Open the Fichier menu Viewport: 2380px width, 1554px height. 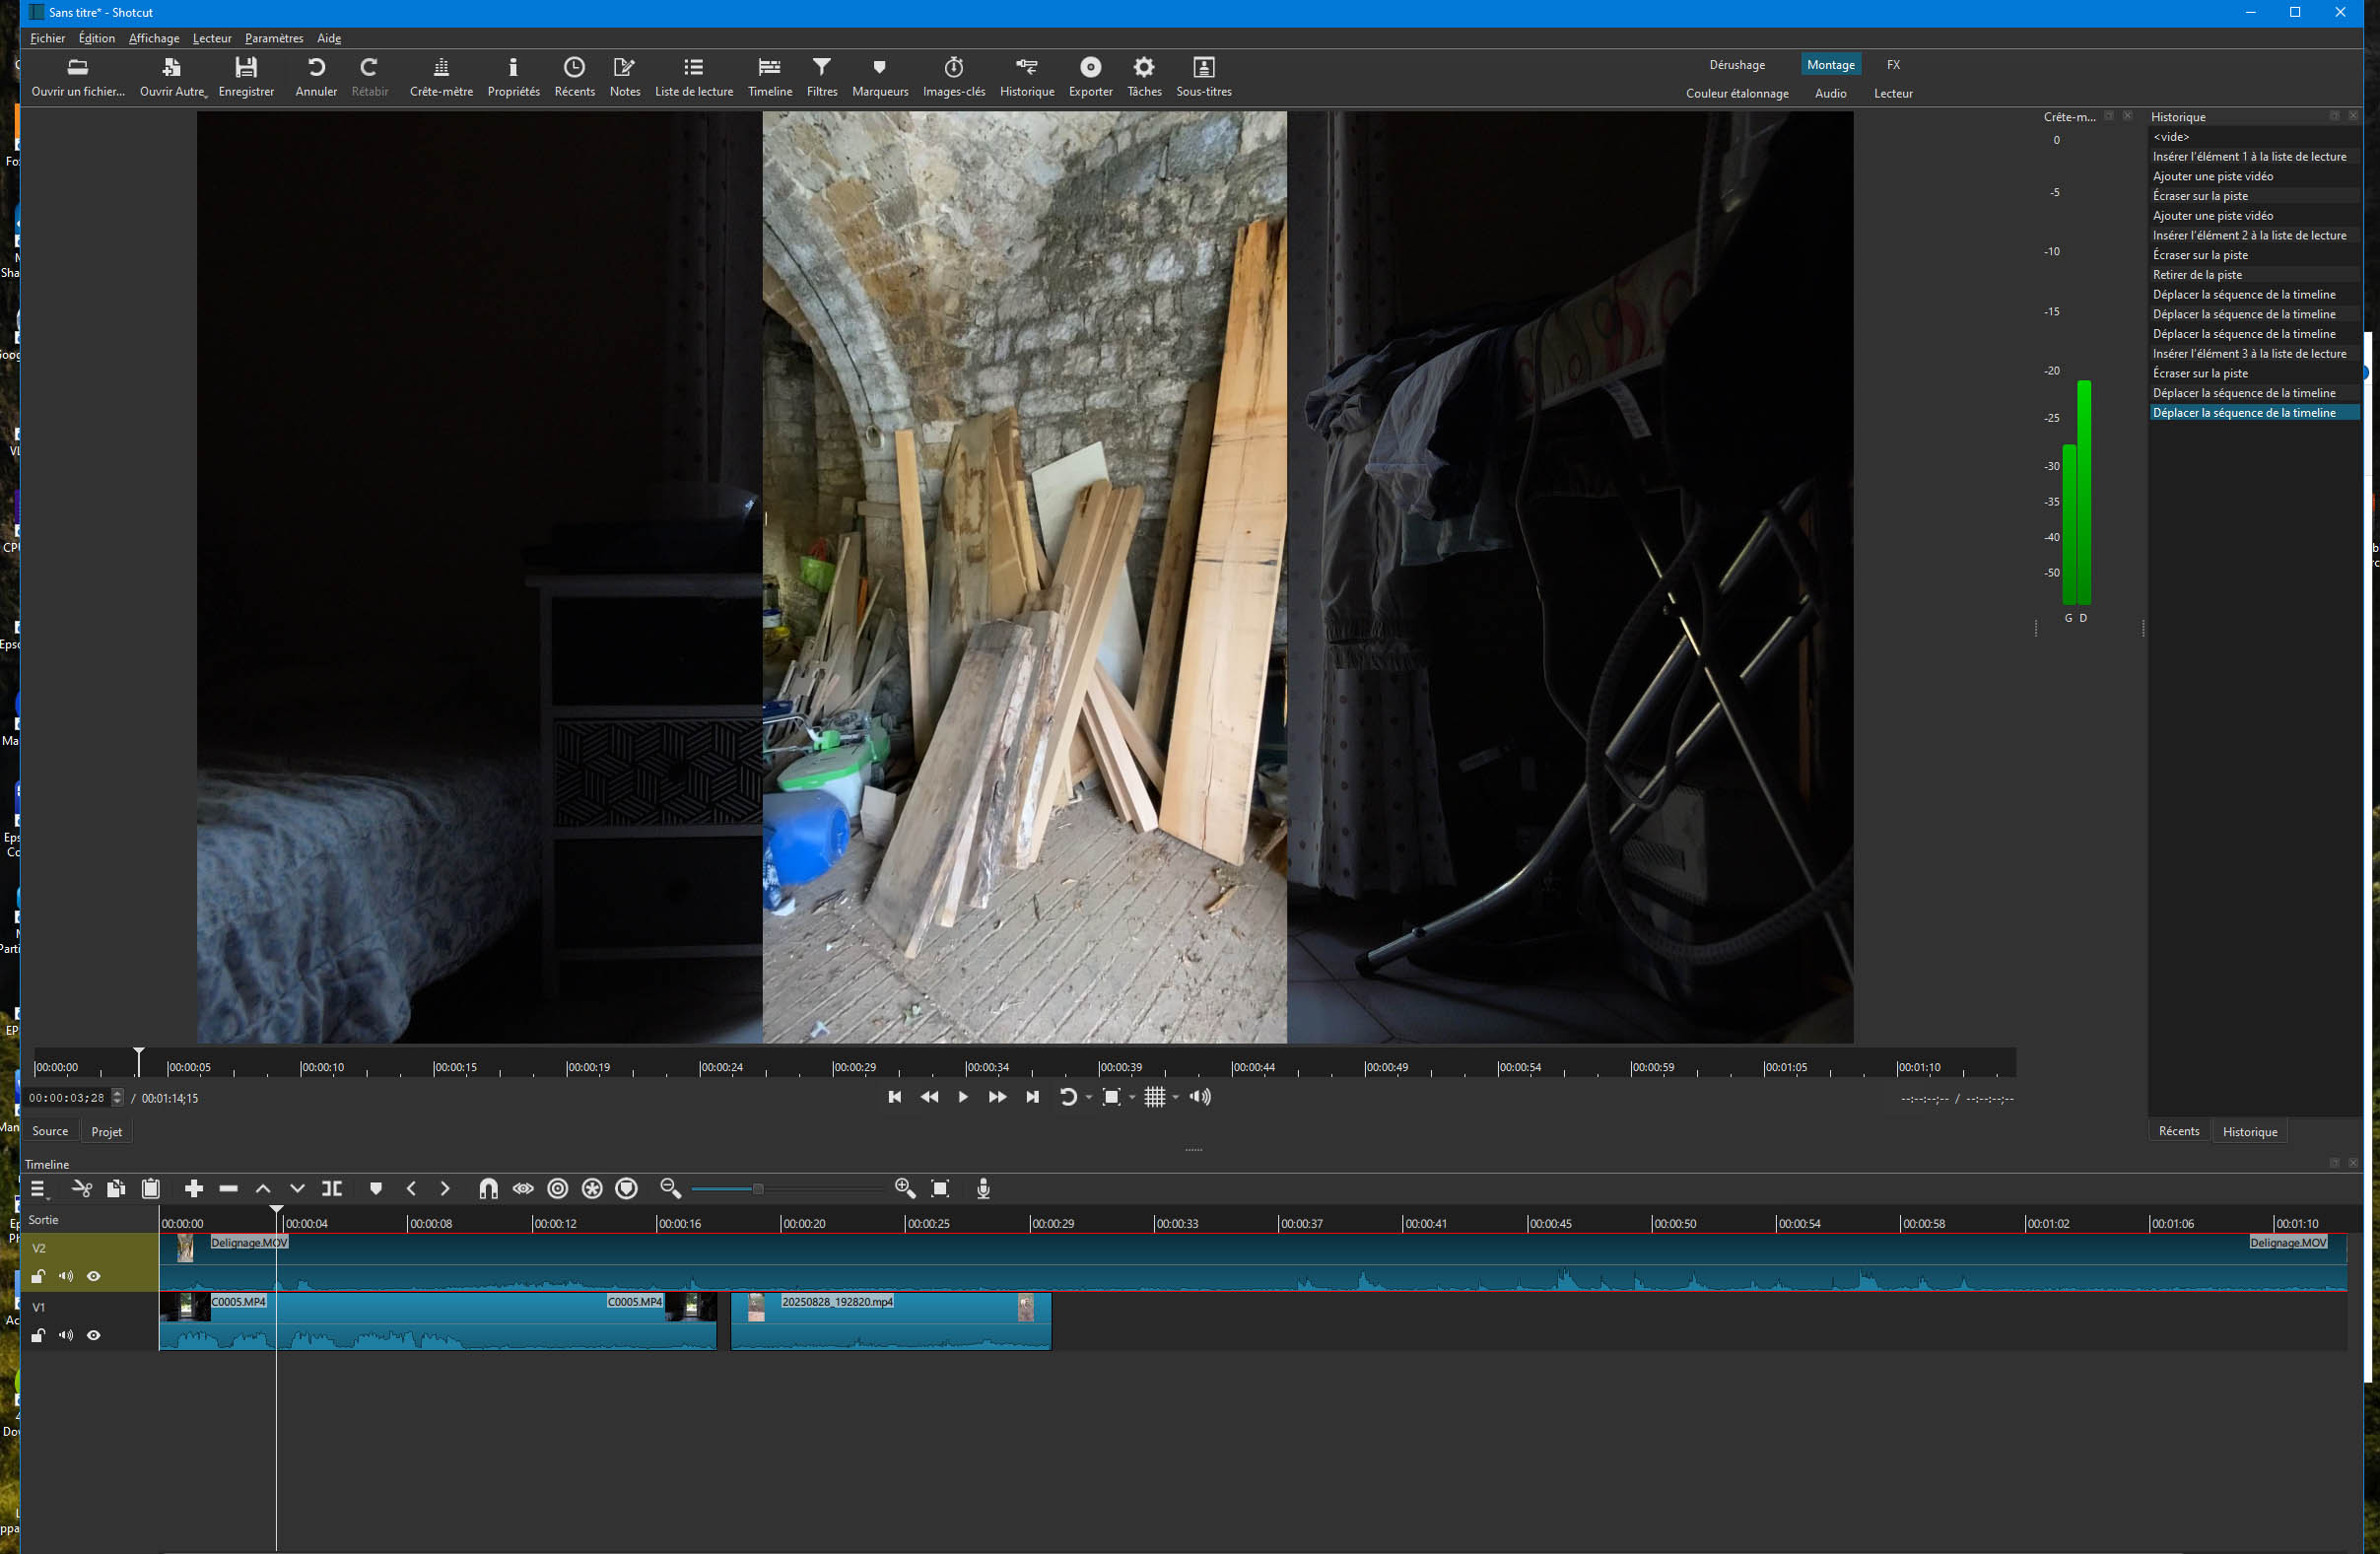click(x=47, y=38)
